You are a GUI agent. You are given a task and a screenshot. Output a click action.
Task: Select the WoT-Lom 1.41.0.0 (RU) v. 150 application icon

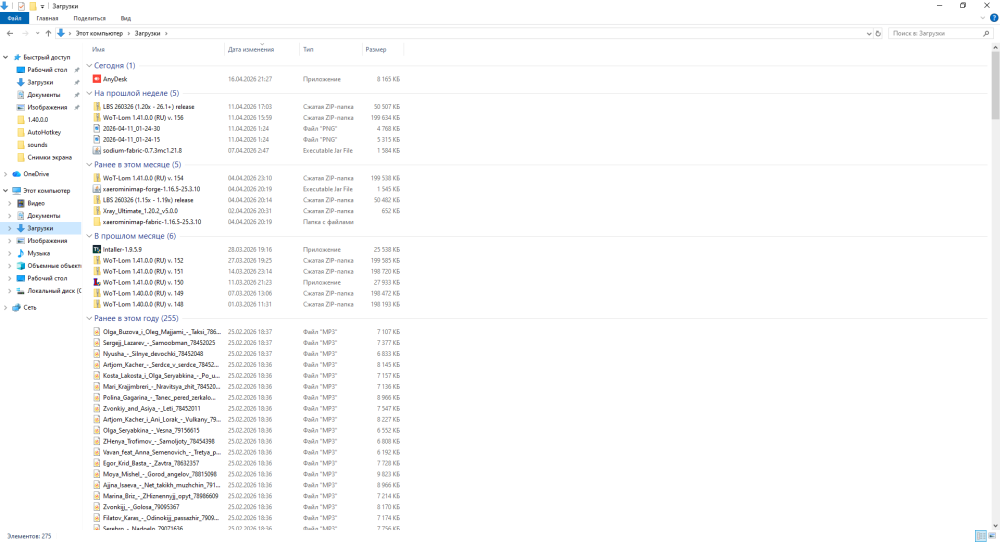click(x=96, y=282)
